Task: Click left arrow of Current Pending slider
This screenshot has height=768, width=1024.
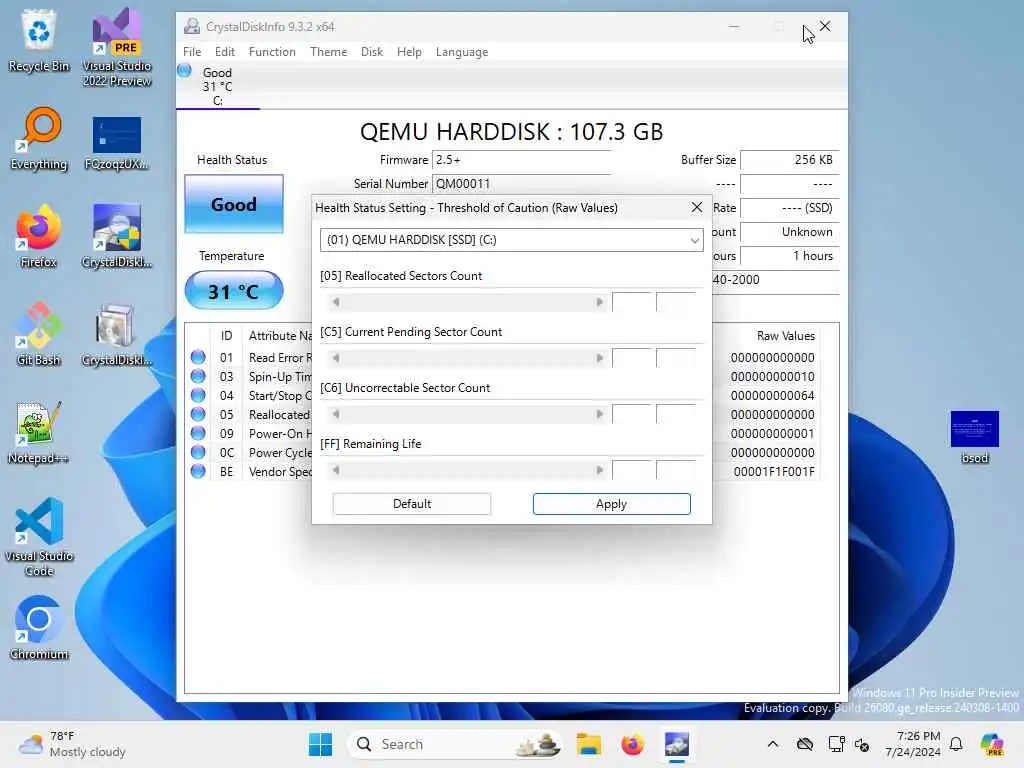Action: [x=336, y=358]
